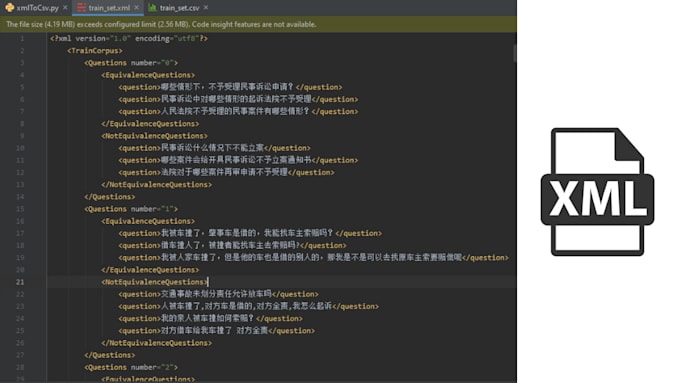The width and height of the screenshot is (680, 383).
Task: Click the xml version declaration on line 1
Action: [129, 38]
